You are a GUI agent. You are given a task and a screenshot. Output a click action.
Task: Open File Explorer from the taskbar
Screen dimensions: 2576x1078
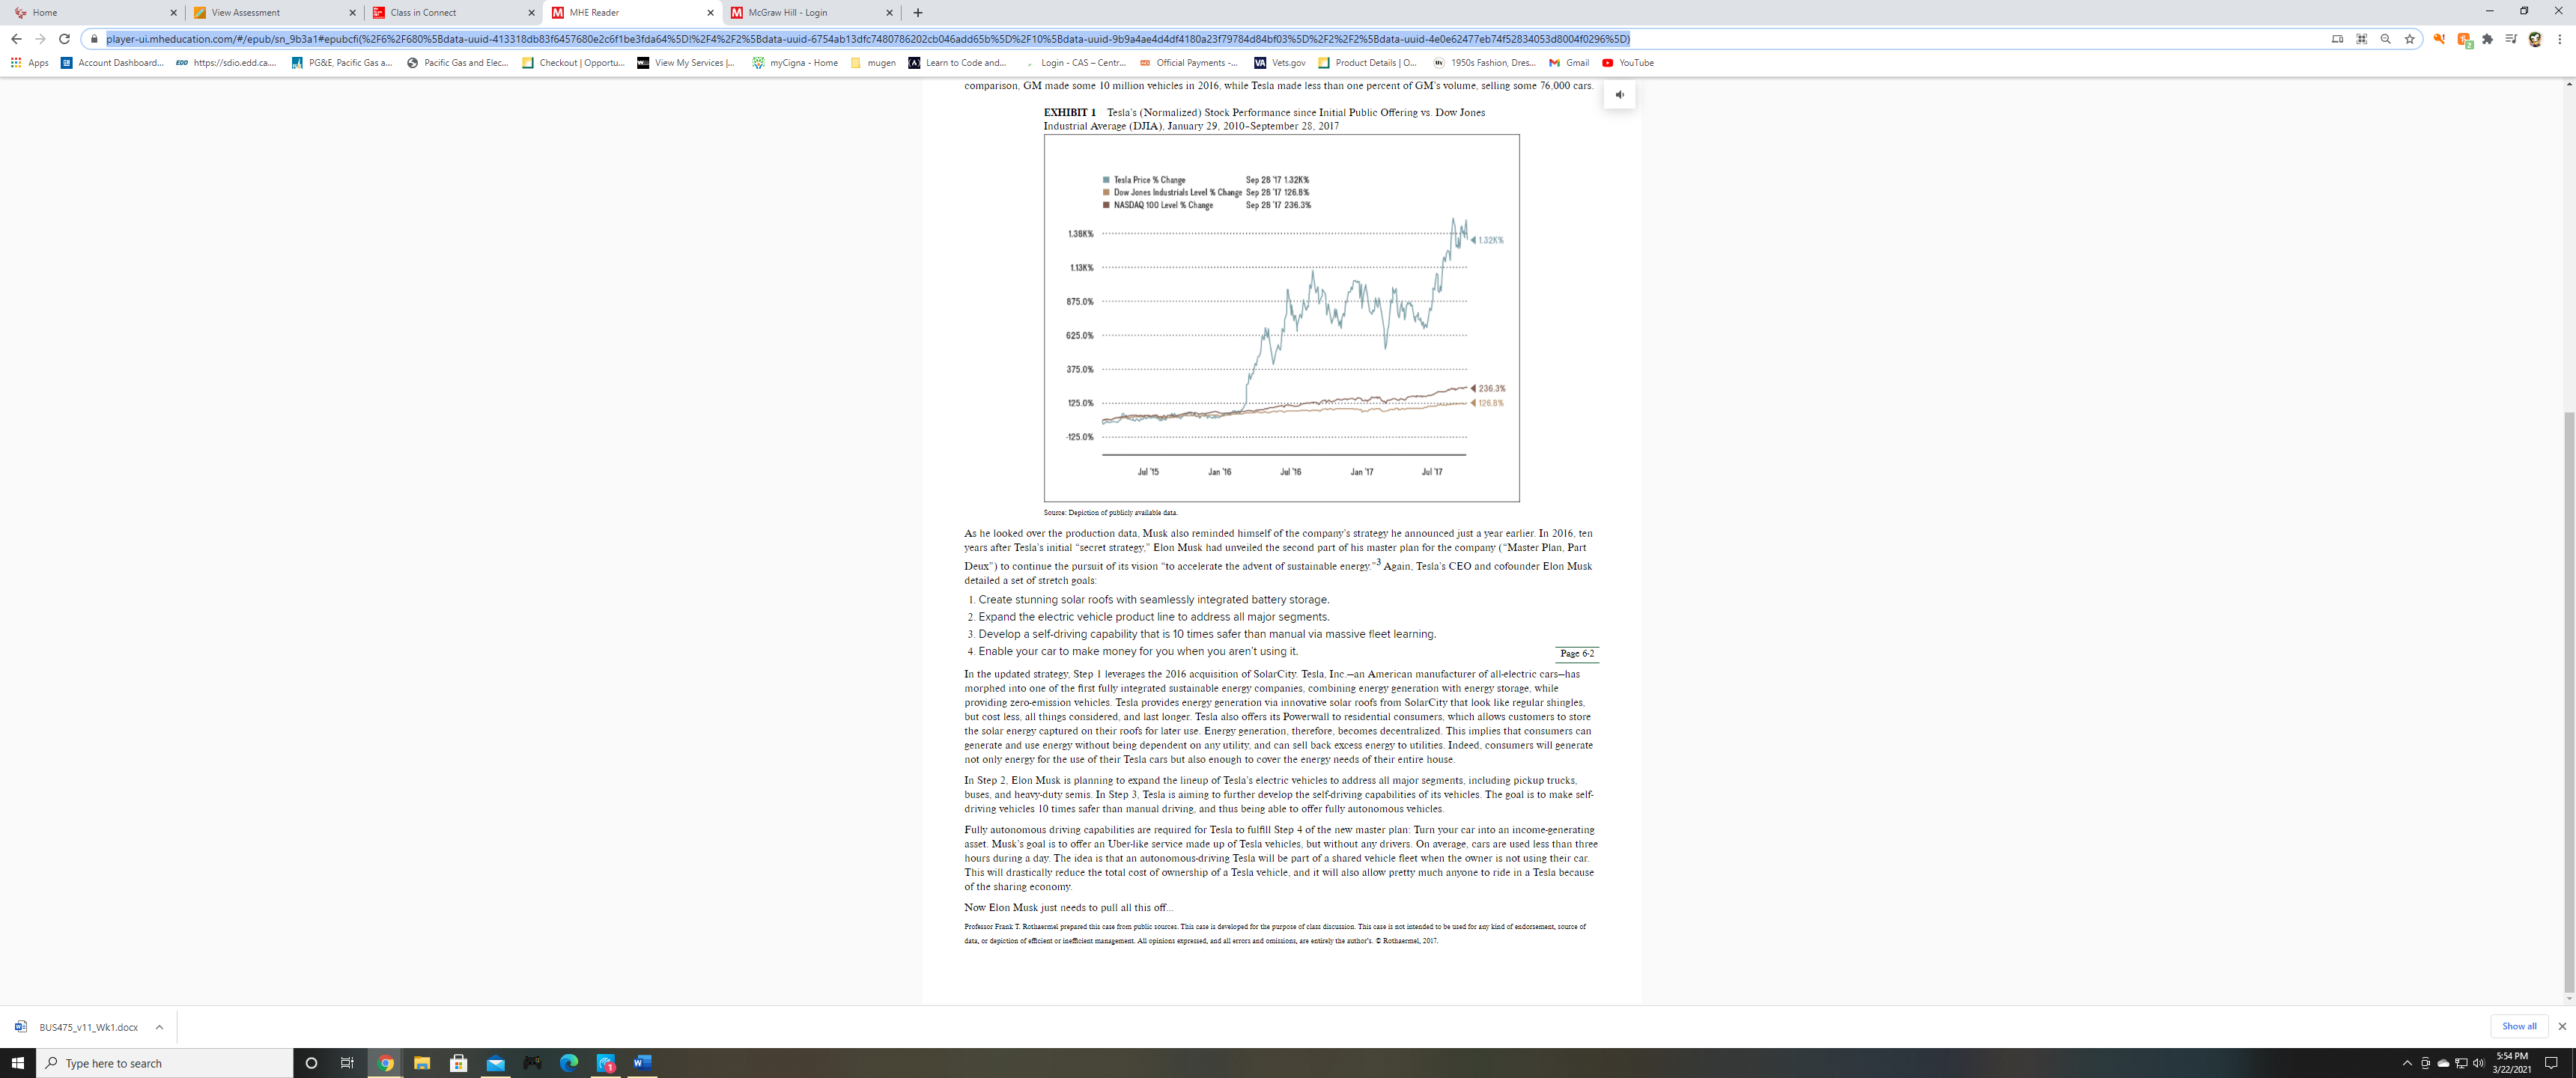[x=422, y=1063]
